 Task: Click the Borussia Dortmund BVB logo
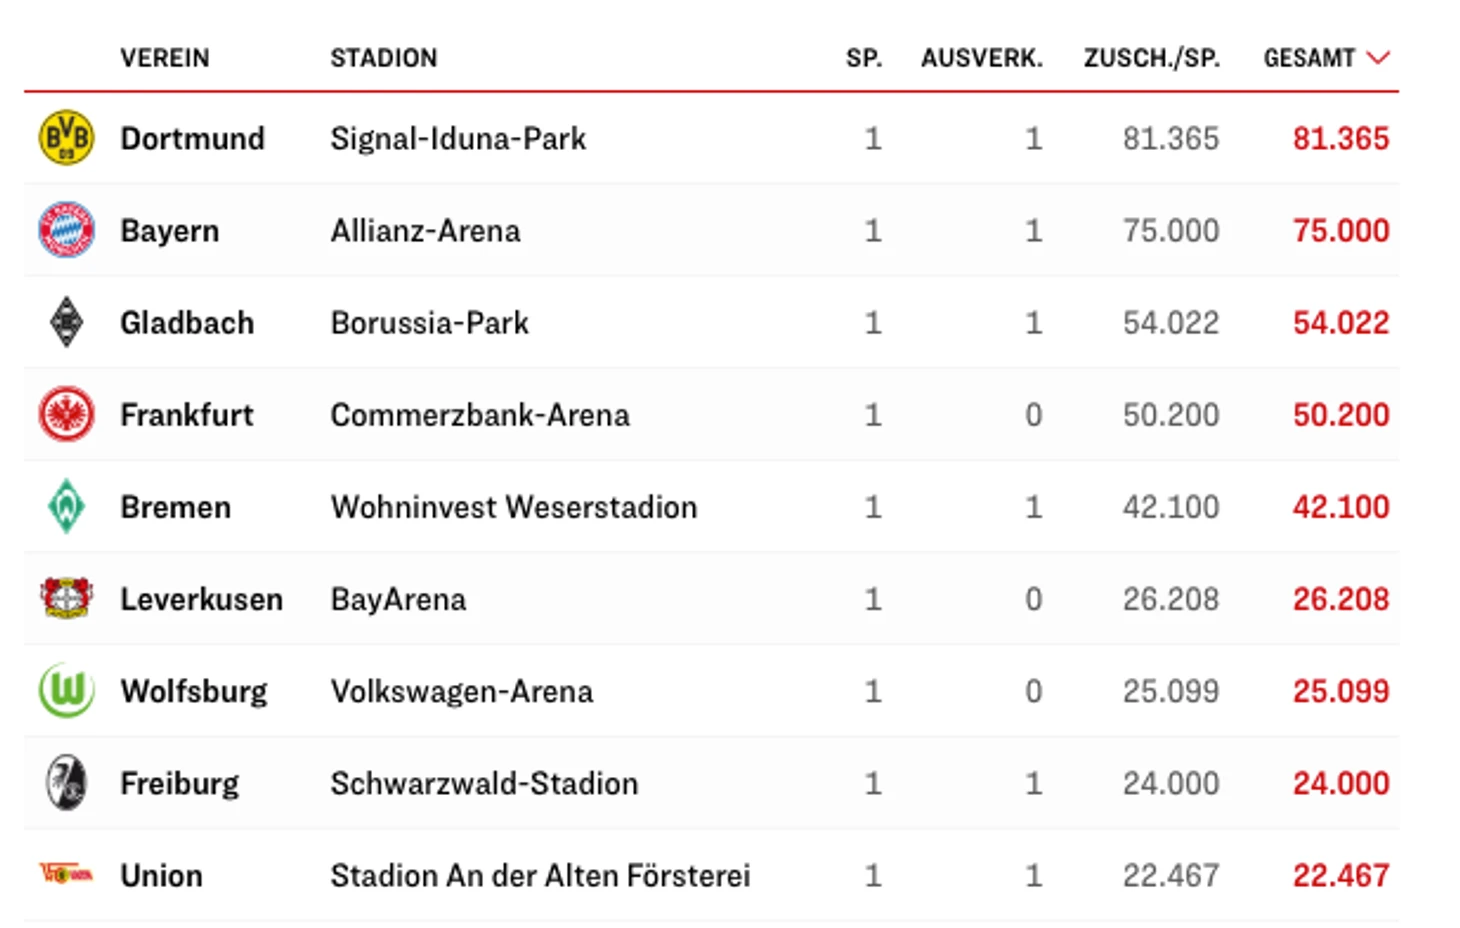[x=66, y=138]
